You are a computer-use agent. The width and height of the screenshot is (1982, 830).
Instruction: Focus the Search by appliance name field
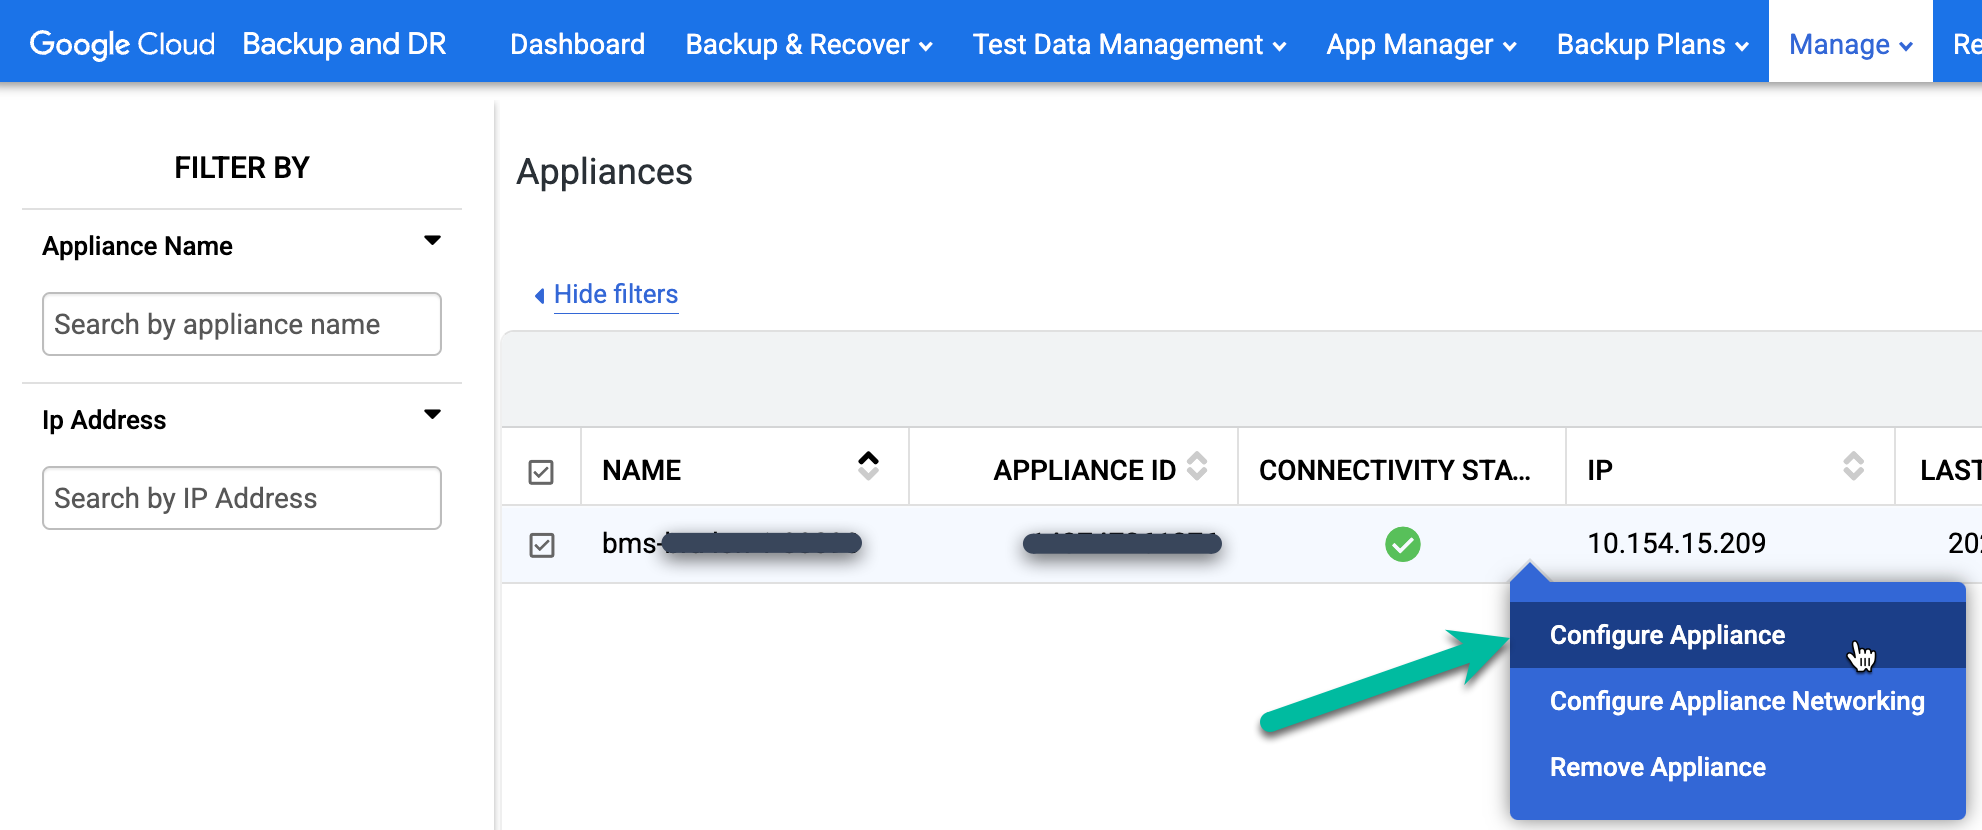[241, 324]
